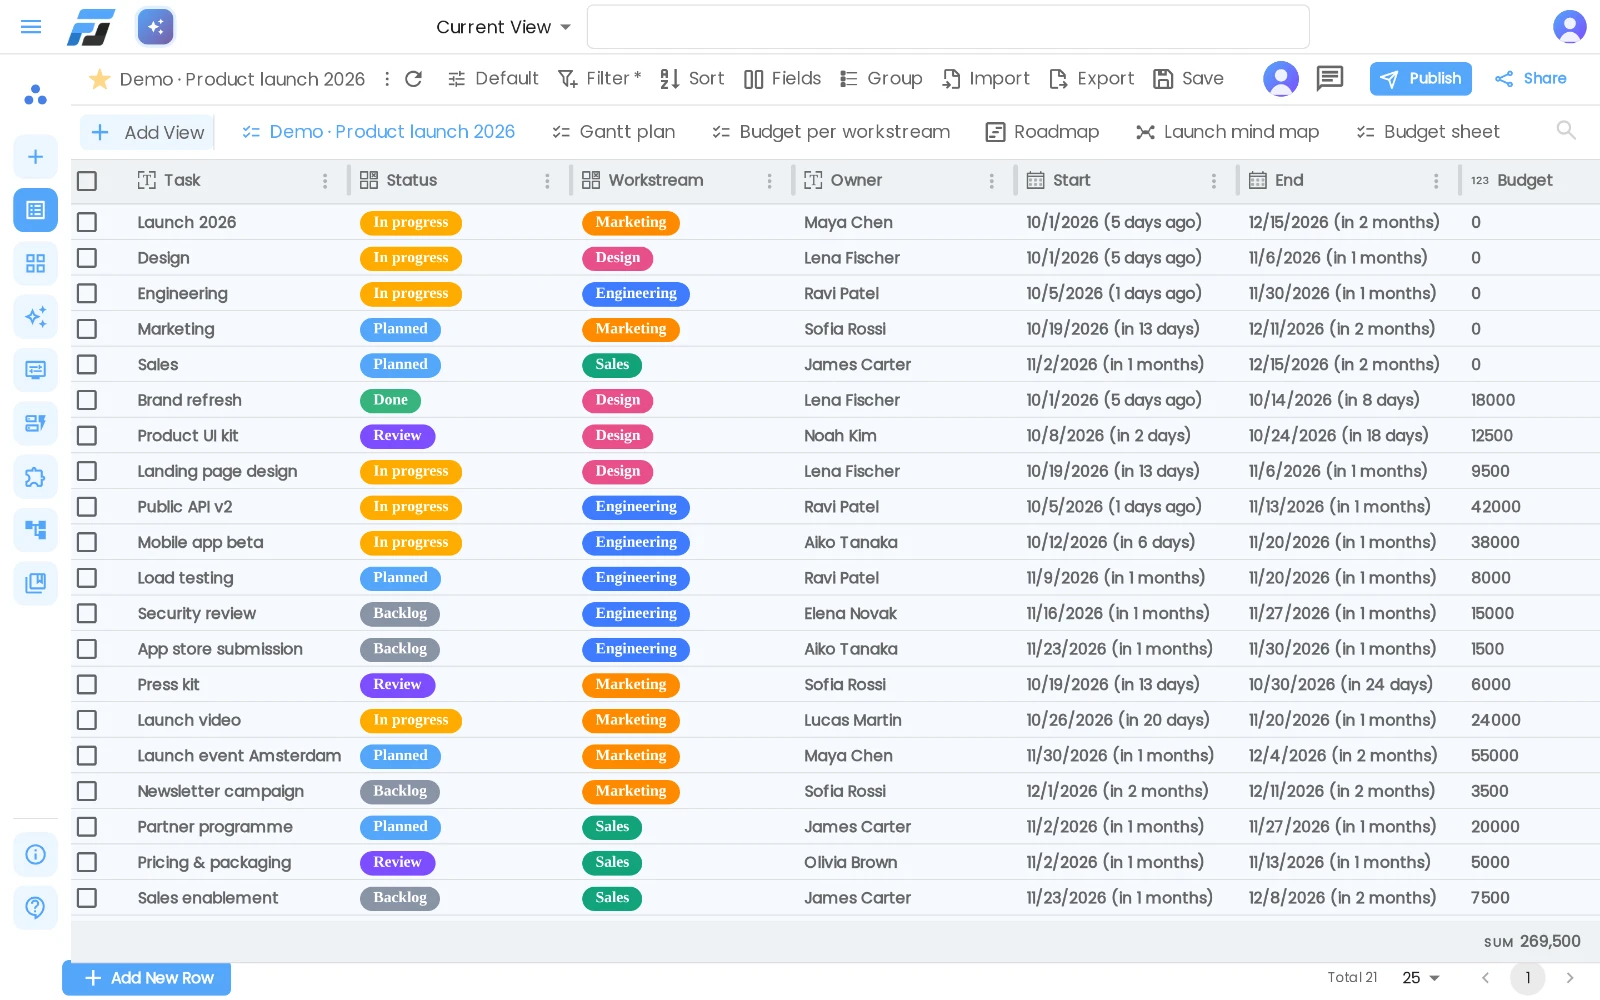The width and height of the screenshot is (1600, 1000).
Task: Switch to the Gantt plan tab
Action: click(x=613, y=132)
